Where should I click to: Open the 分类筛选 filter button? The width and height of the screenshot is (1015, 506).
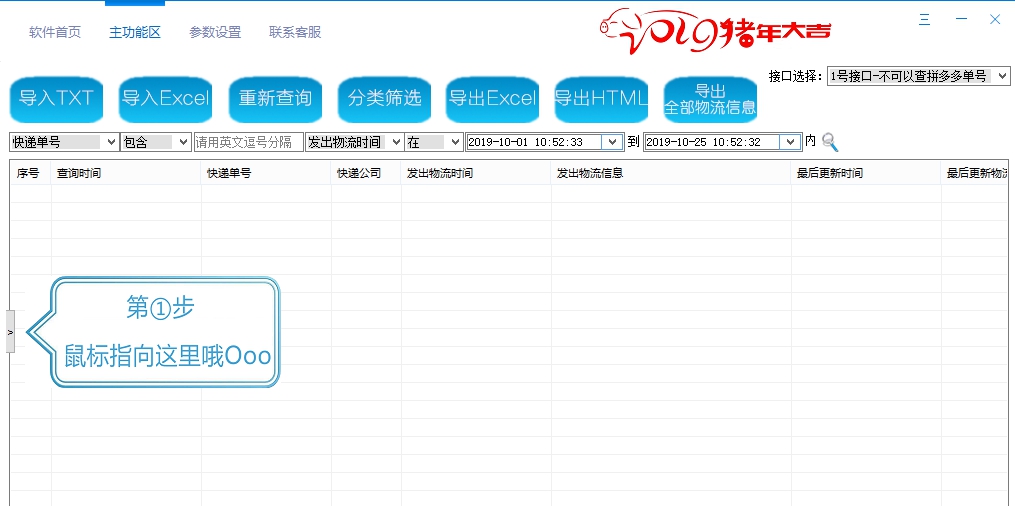[384, 99]
